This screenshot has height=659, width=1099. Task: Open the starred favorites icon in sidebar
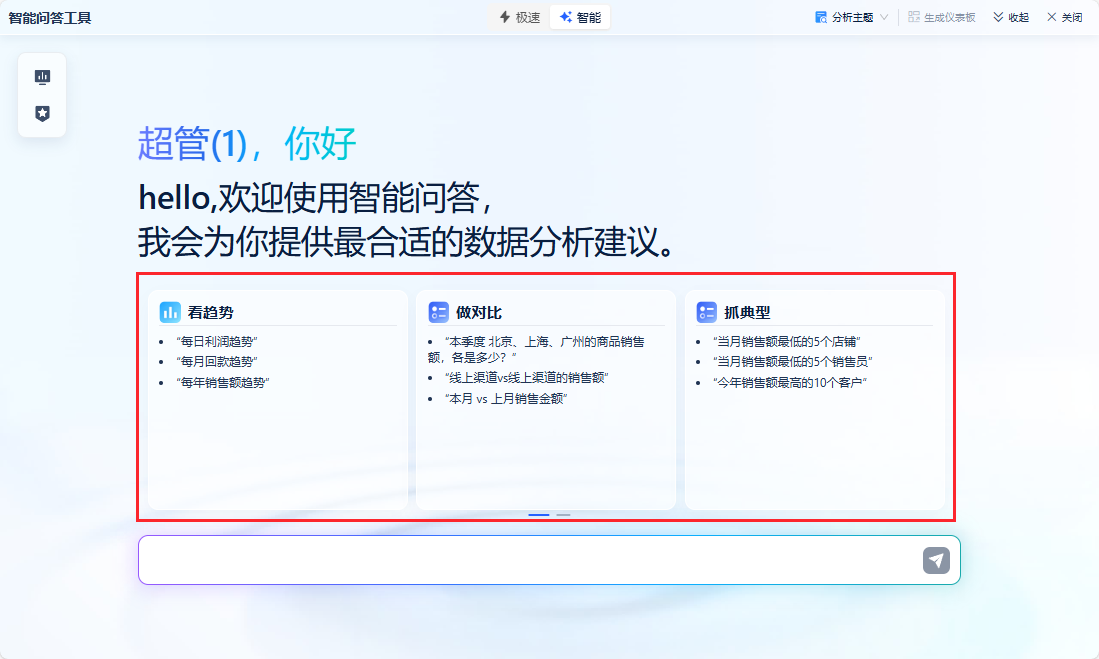[42, 114]
